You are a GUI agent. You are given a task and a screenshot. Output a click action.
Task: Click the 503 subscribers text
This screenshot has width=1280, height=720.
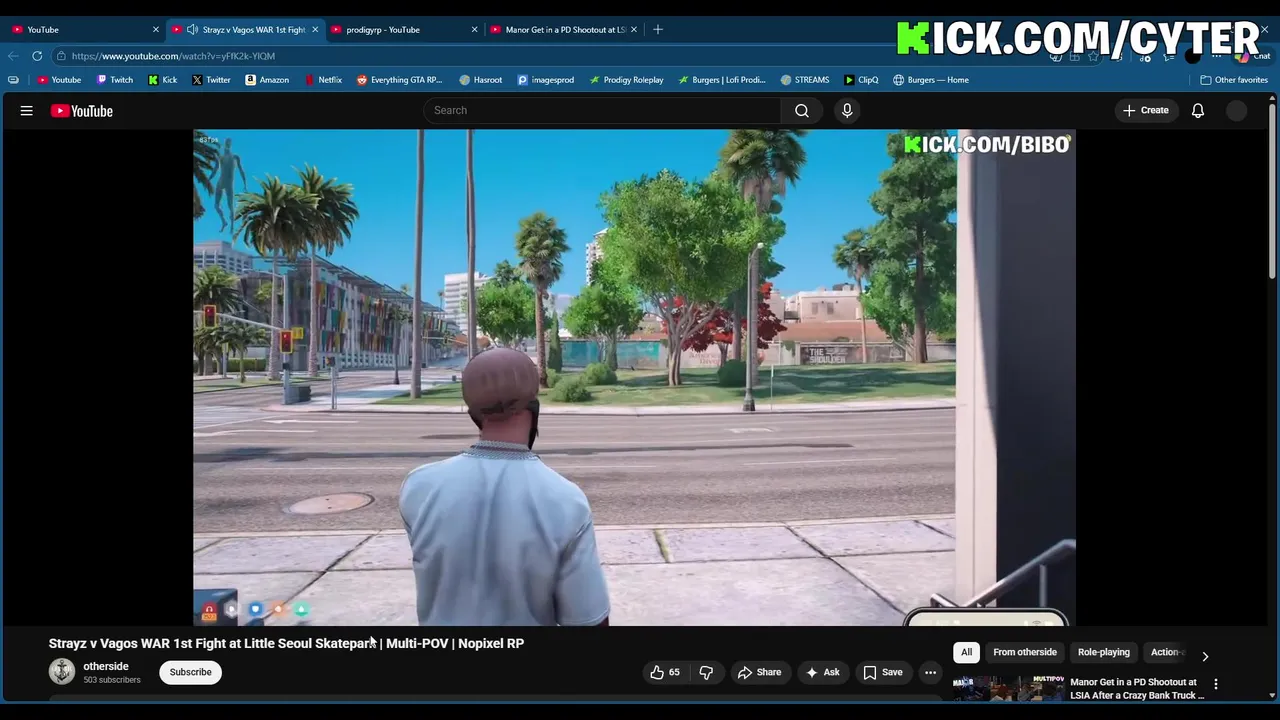(112, 680)
